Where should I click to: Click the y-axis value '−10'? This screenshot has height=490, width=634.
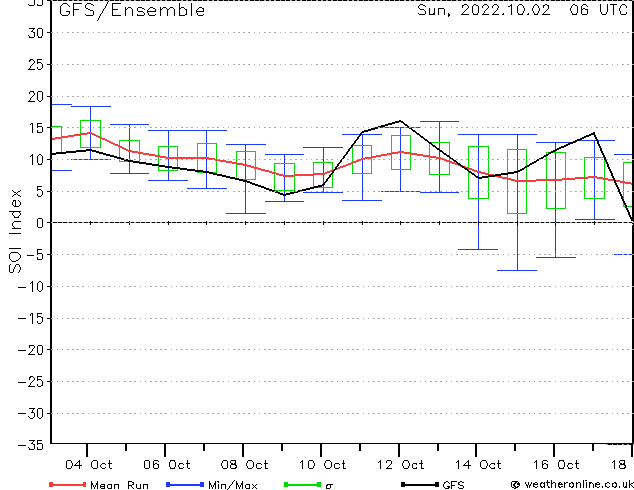click(30, 287)
